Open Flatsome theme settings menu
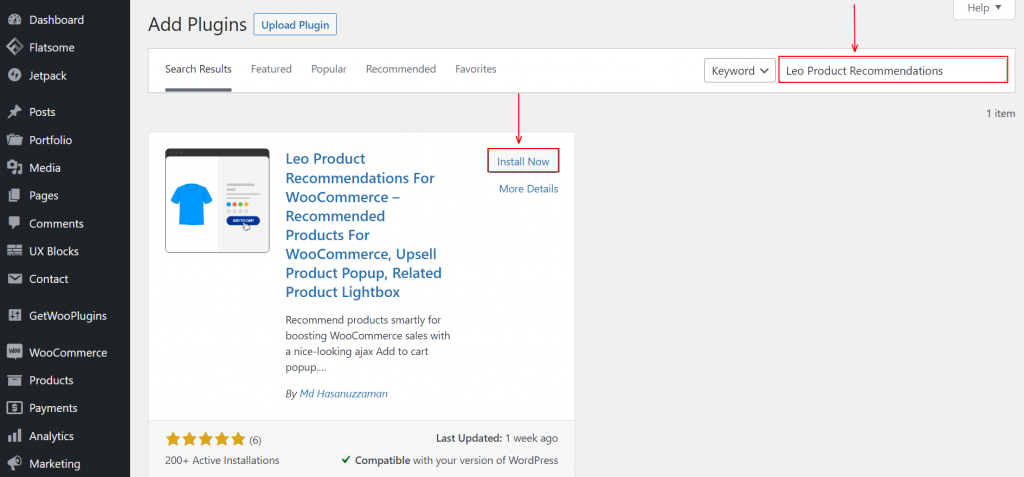 [52, 48]
